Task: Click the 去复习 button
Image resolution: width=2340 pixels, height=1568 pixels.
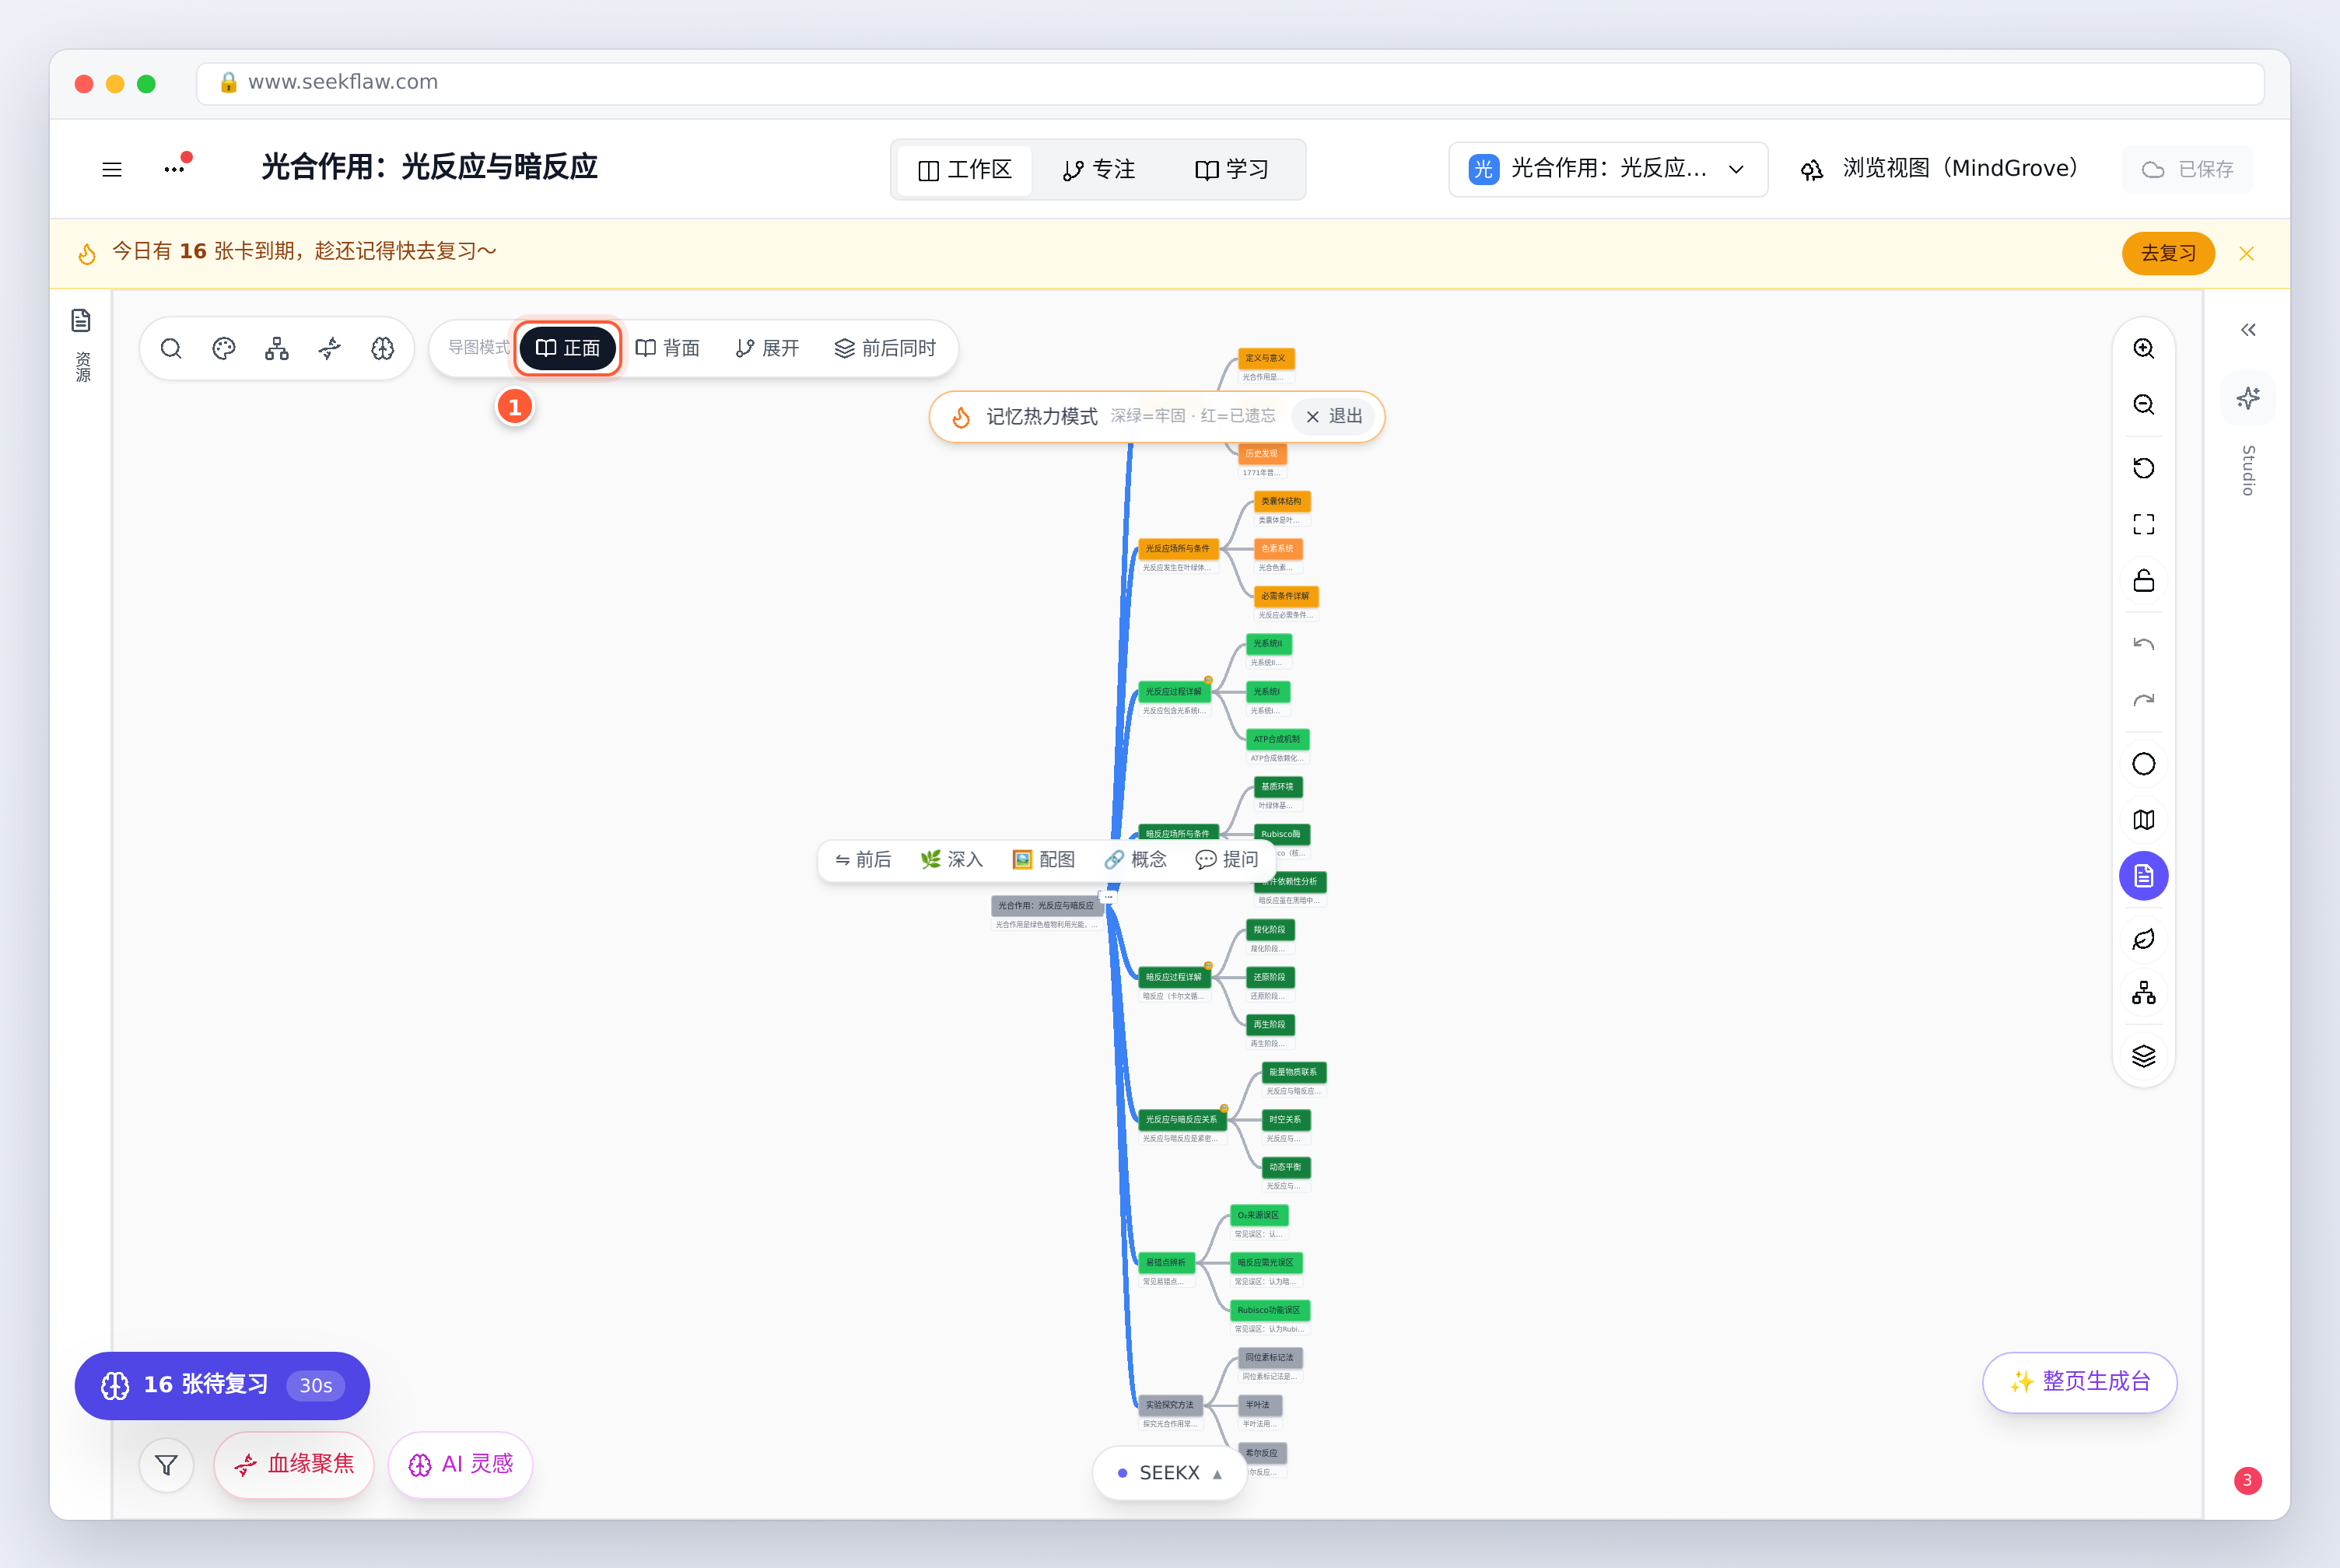Action: pos(2168,253)
